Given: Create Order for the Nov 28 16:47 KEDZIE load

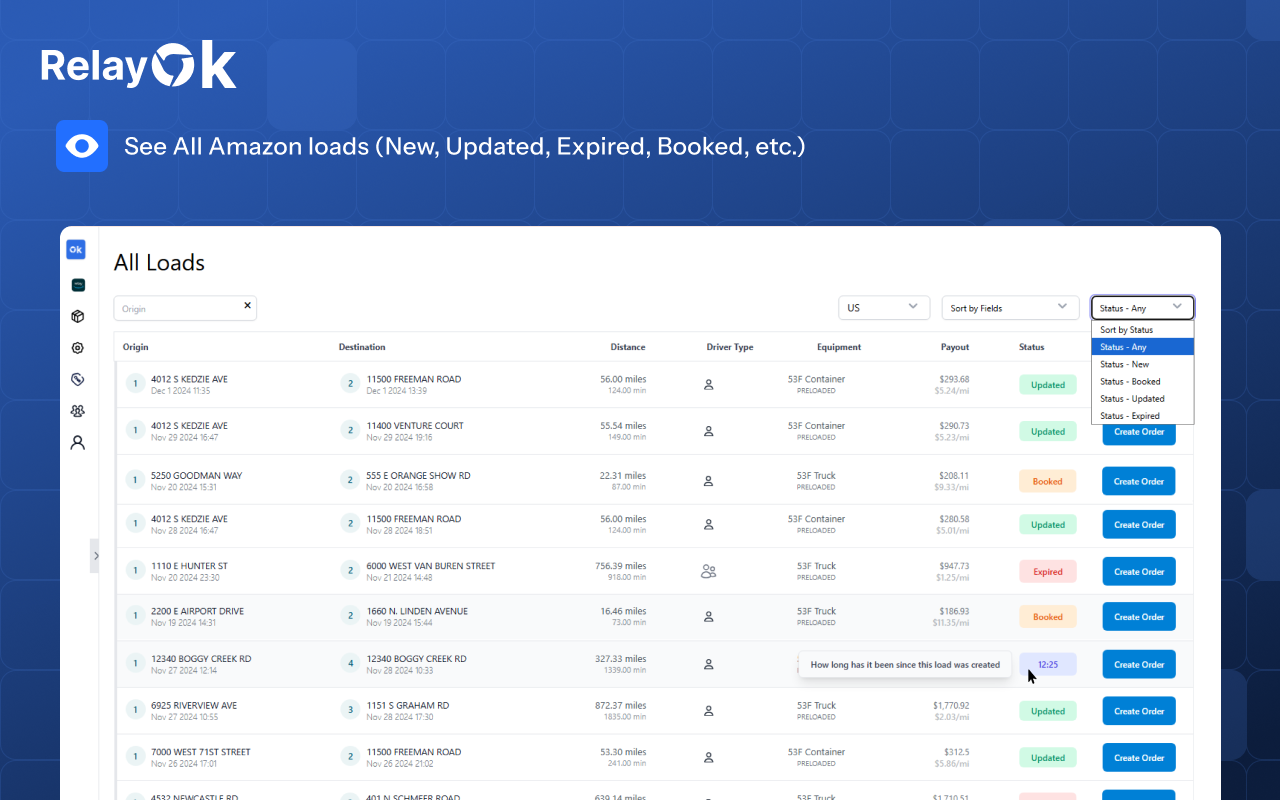Looking at the screenshot, I should [x=1139, y=524].
